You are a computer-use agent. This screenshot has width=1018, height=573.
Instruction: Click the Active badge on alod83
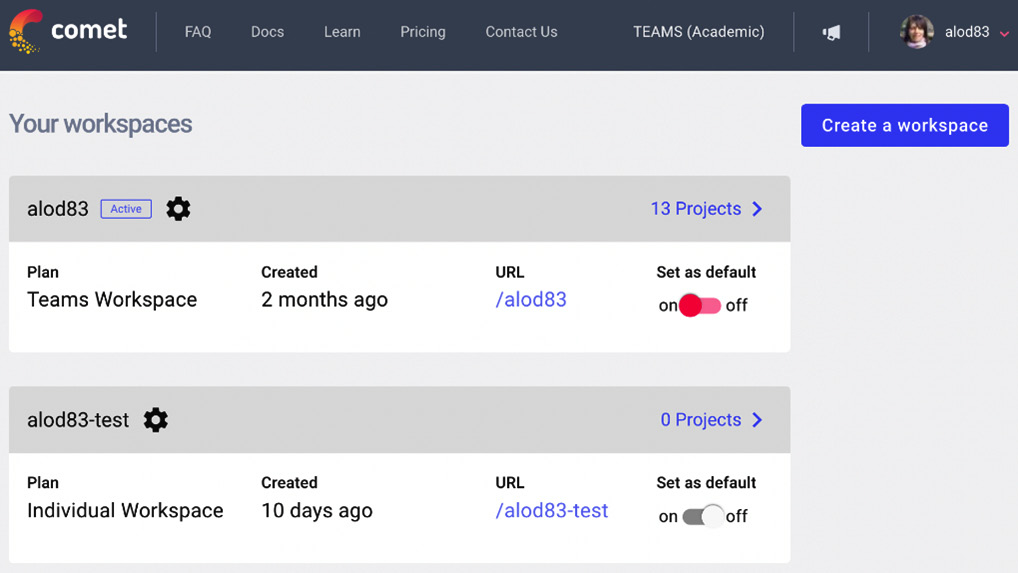point(126,209)
